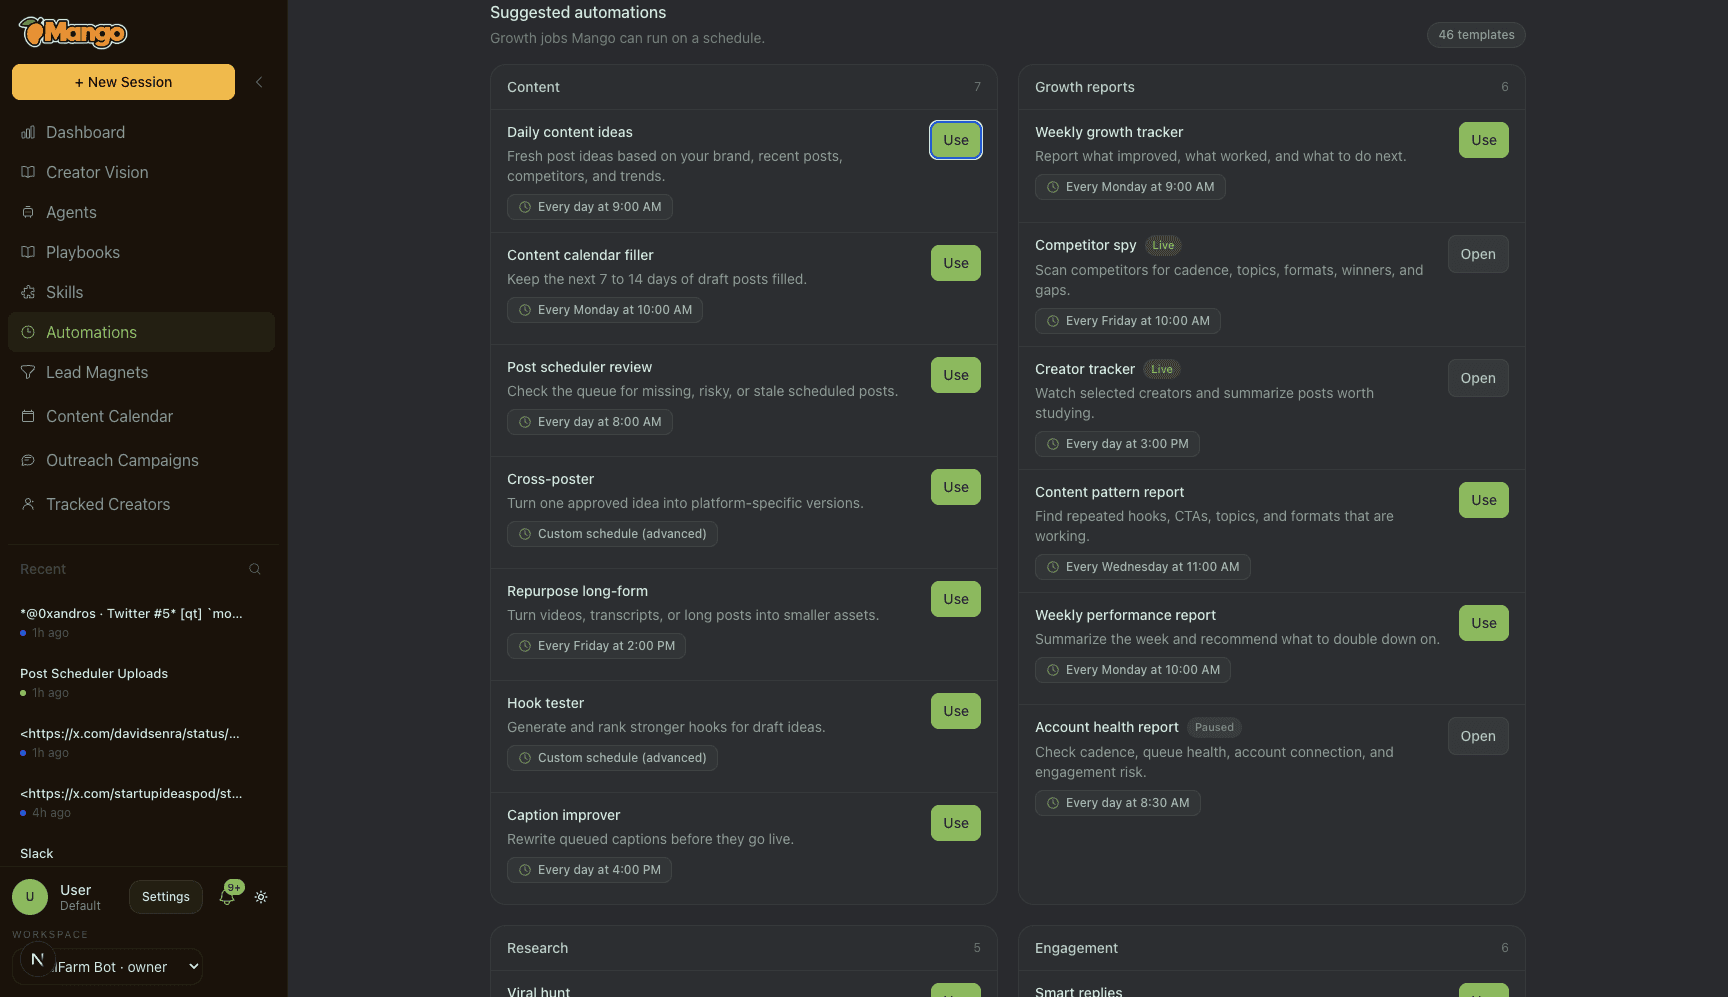
Task: Click 'Every Friday at 2:00 PM' schedule chip
Action: click(x=596, y=646)
